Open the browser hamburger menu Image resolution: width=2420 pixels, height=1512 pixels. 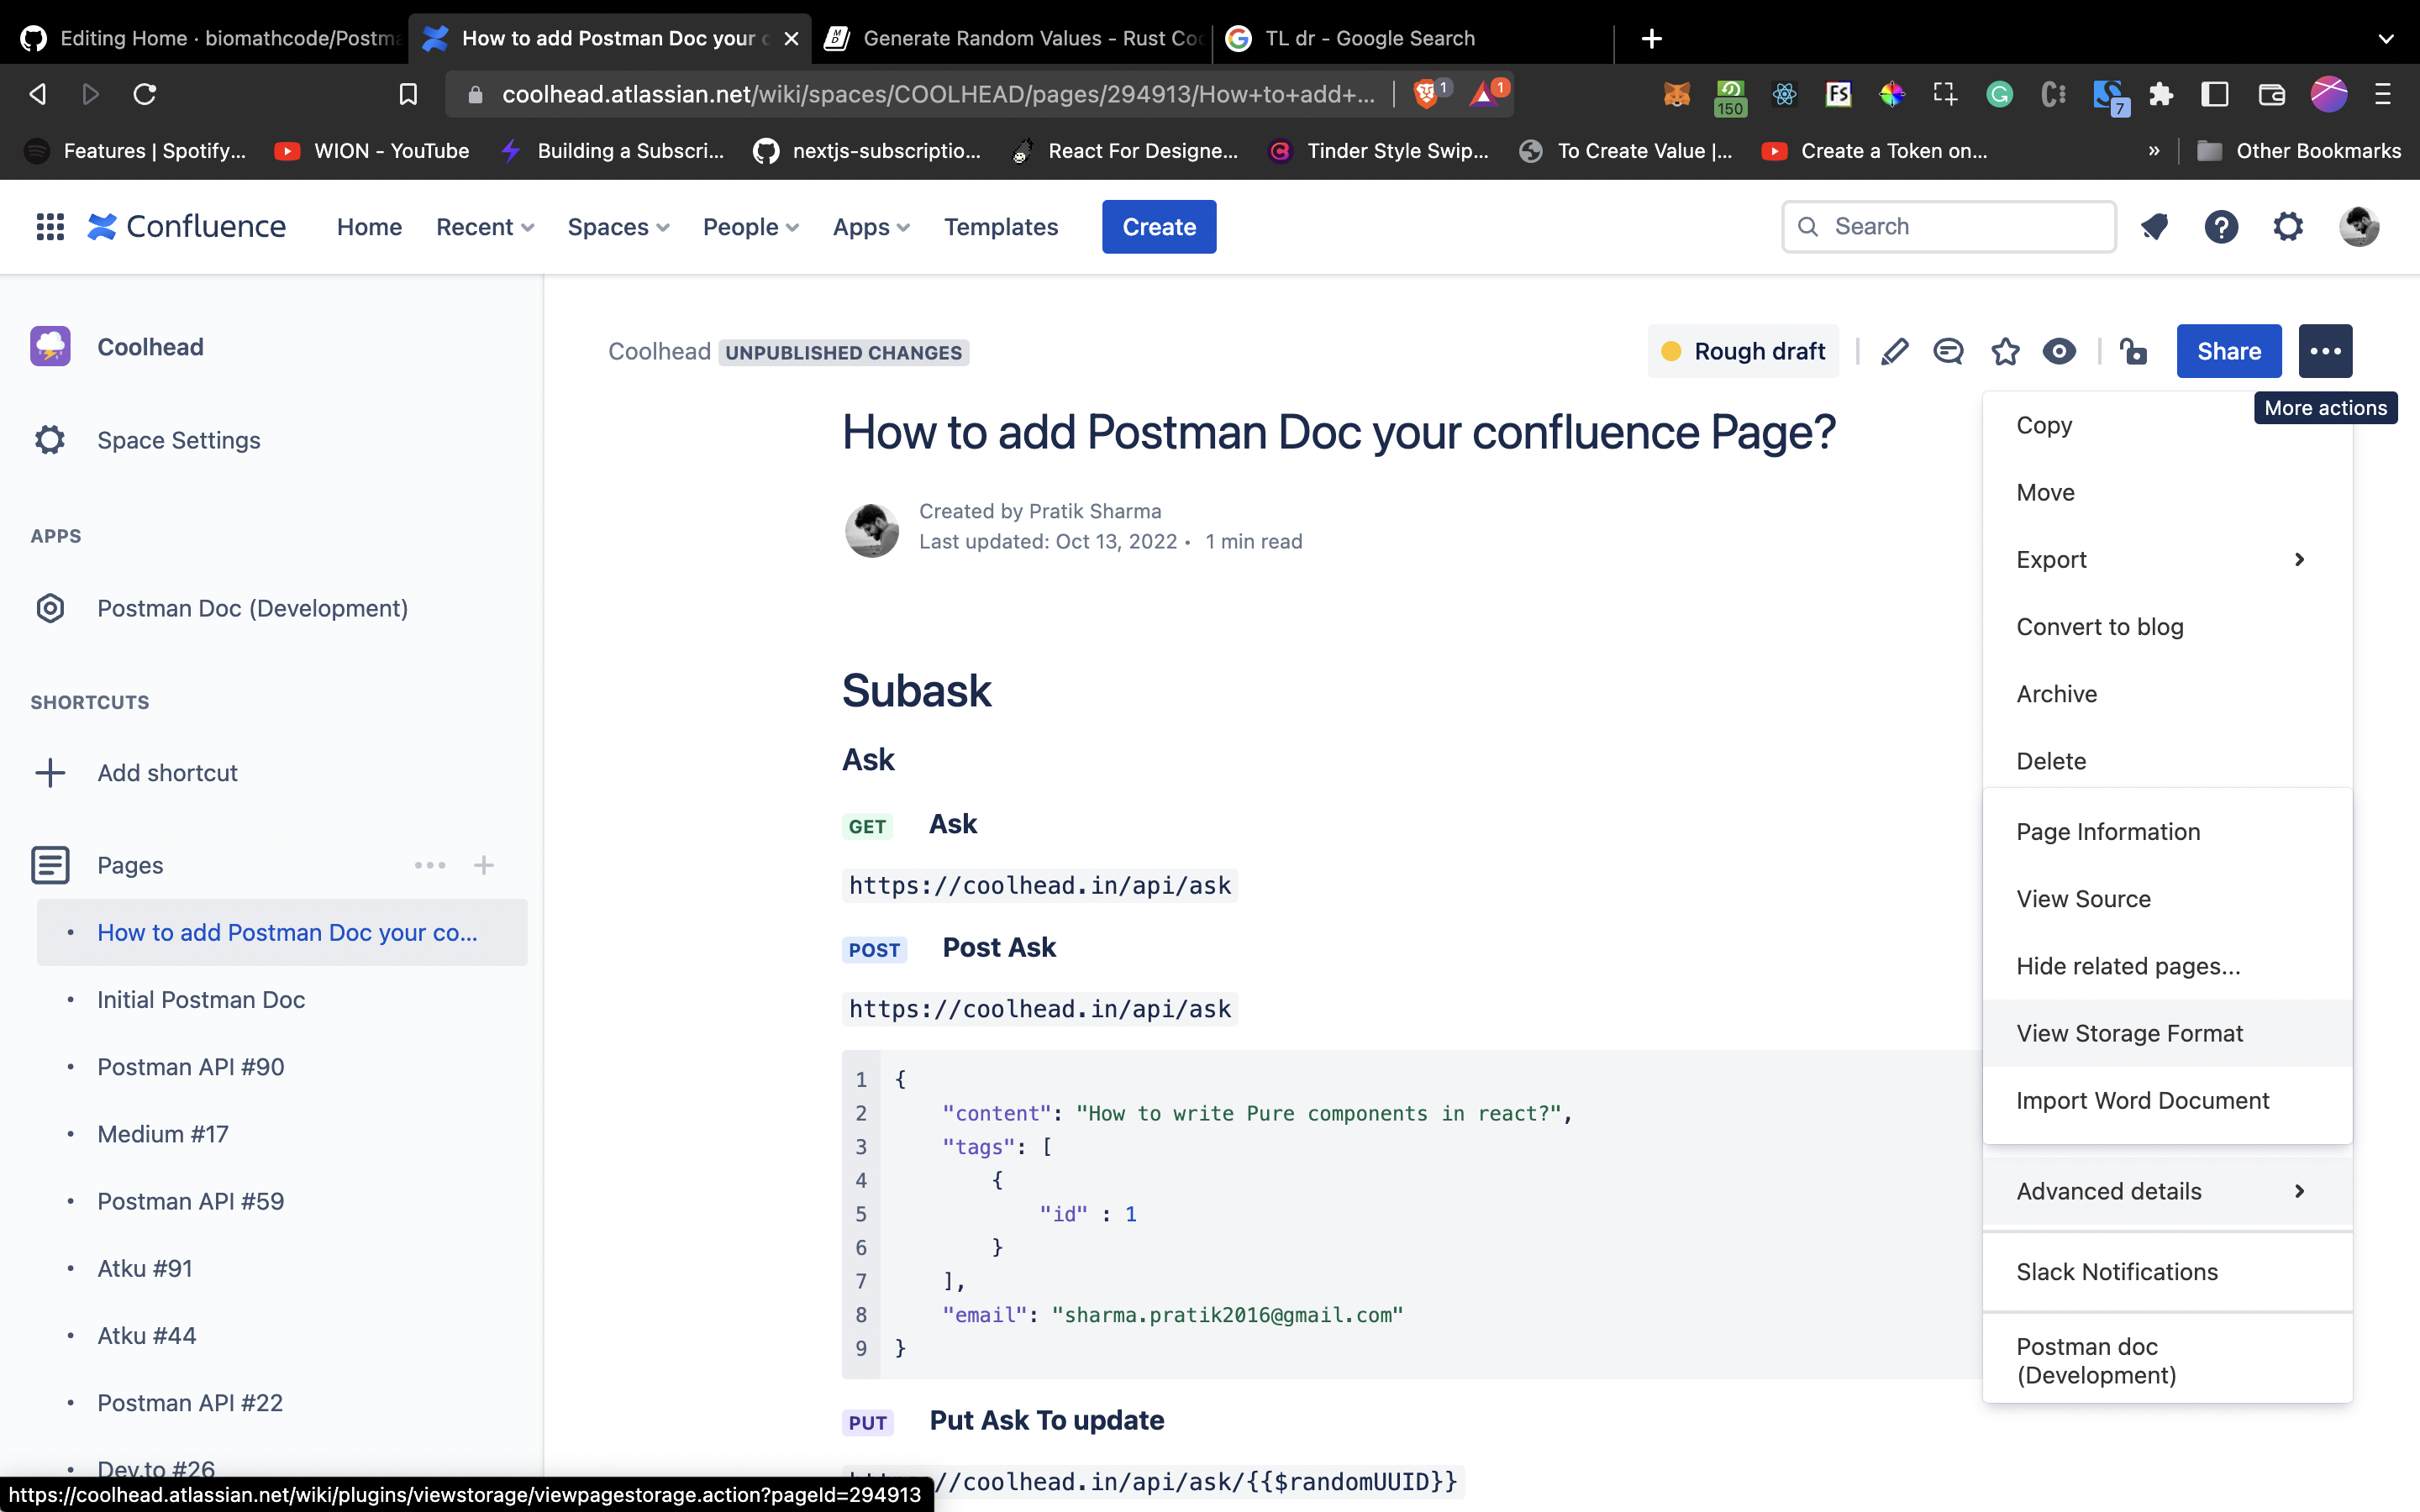click(2383, 94)
